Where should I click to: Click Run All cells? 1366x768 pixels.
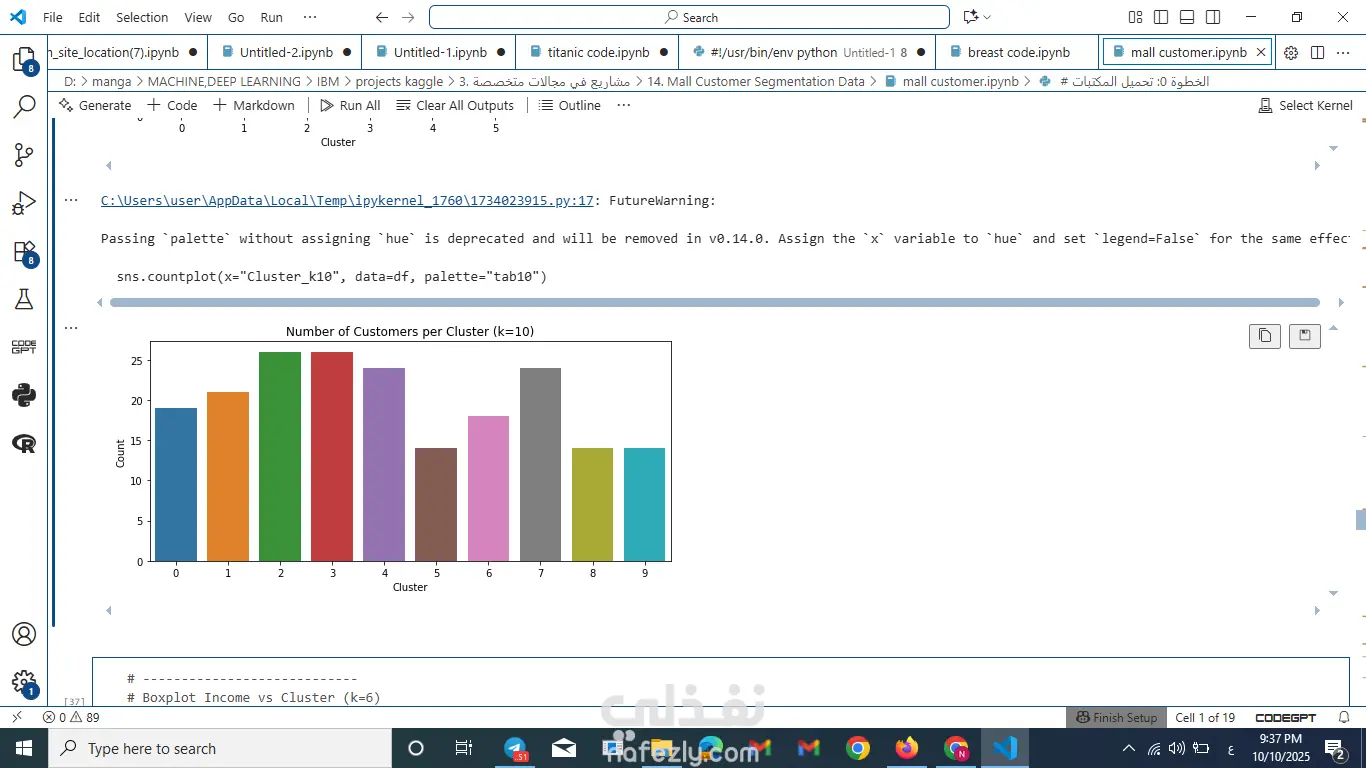click(350, 105)
